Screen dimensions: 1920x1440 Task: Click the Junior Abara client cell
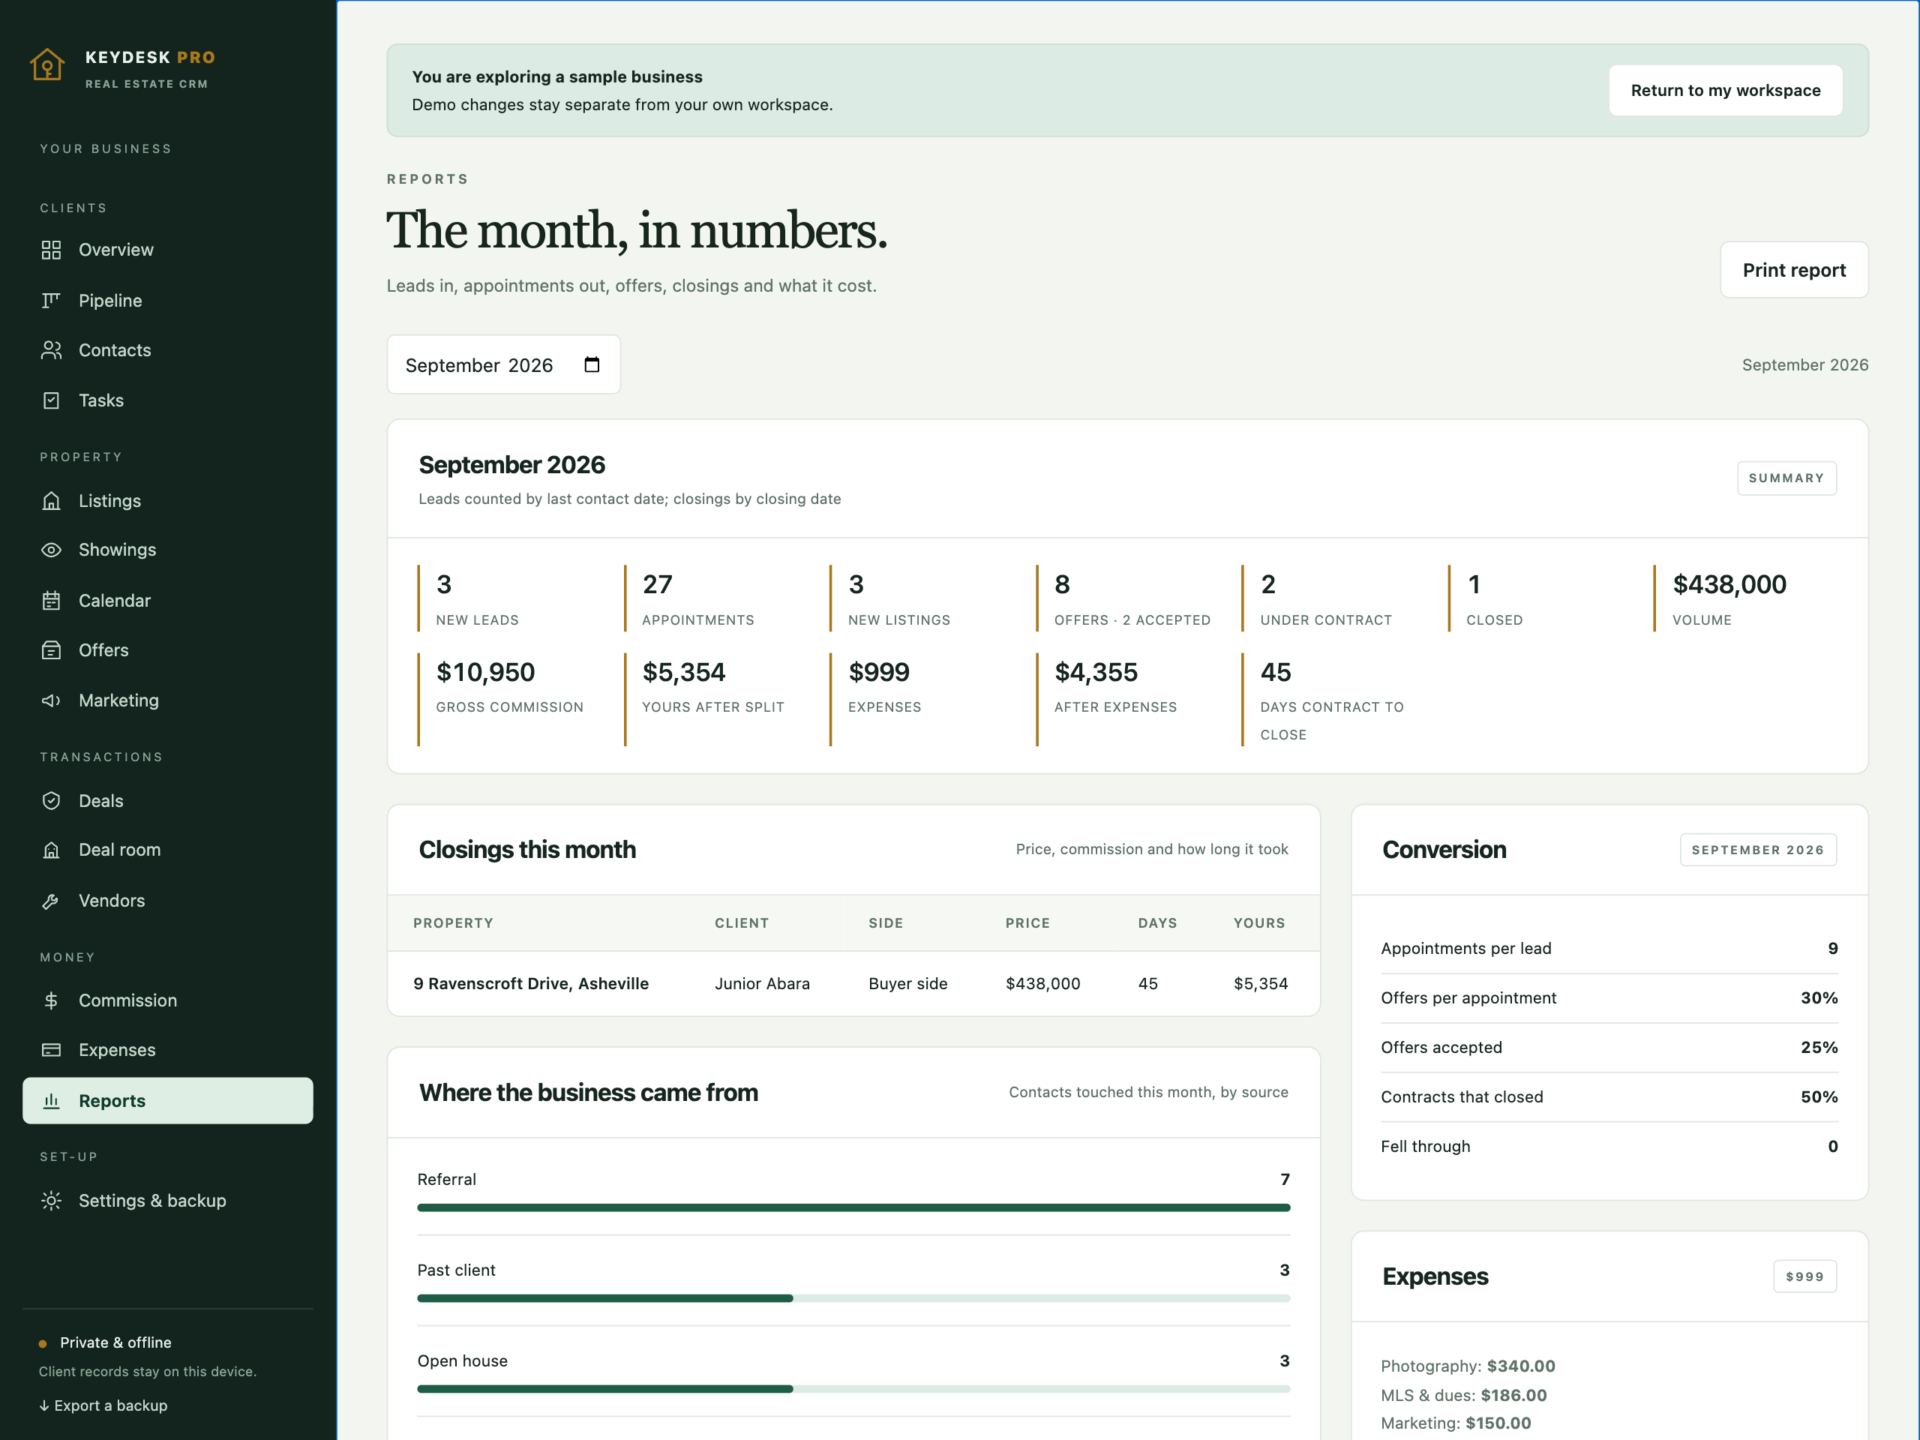pyautogui.click(x=762, y=983)
